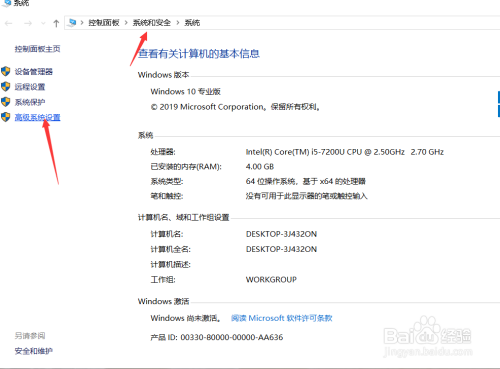The height and width of the screenshot is (369, 500).
Task: Go back with the back arrow
Action: point(9,23)
